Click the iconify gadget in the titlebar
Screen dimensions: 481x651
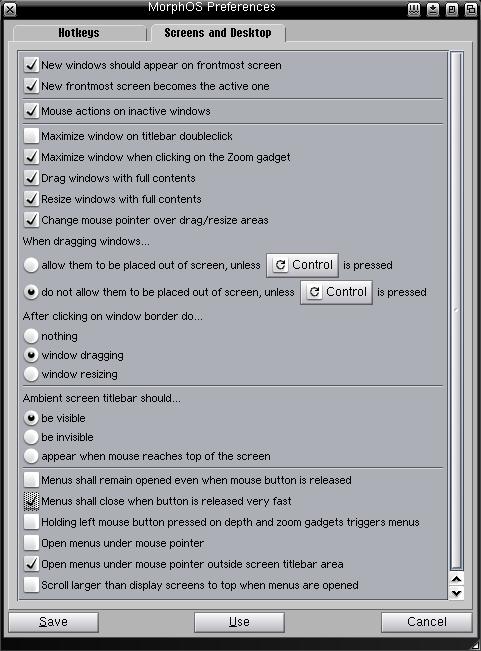(433, 9)
